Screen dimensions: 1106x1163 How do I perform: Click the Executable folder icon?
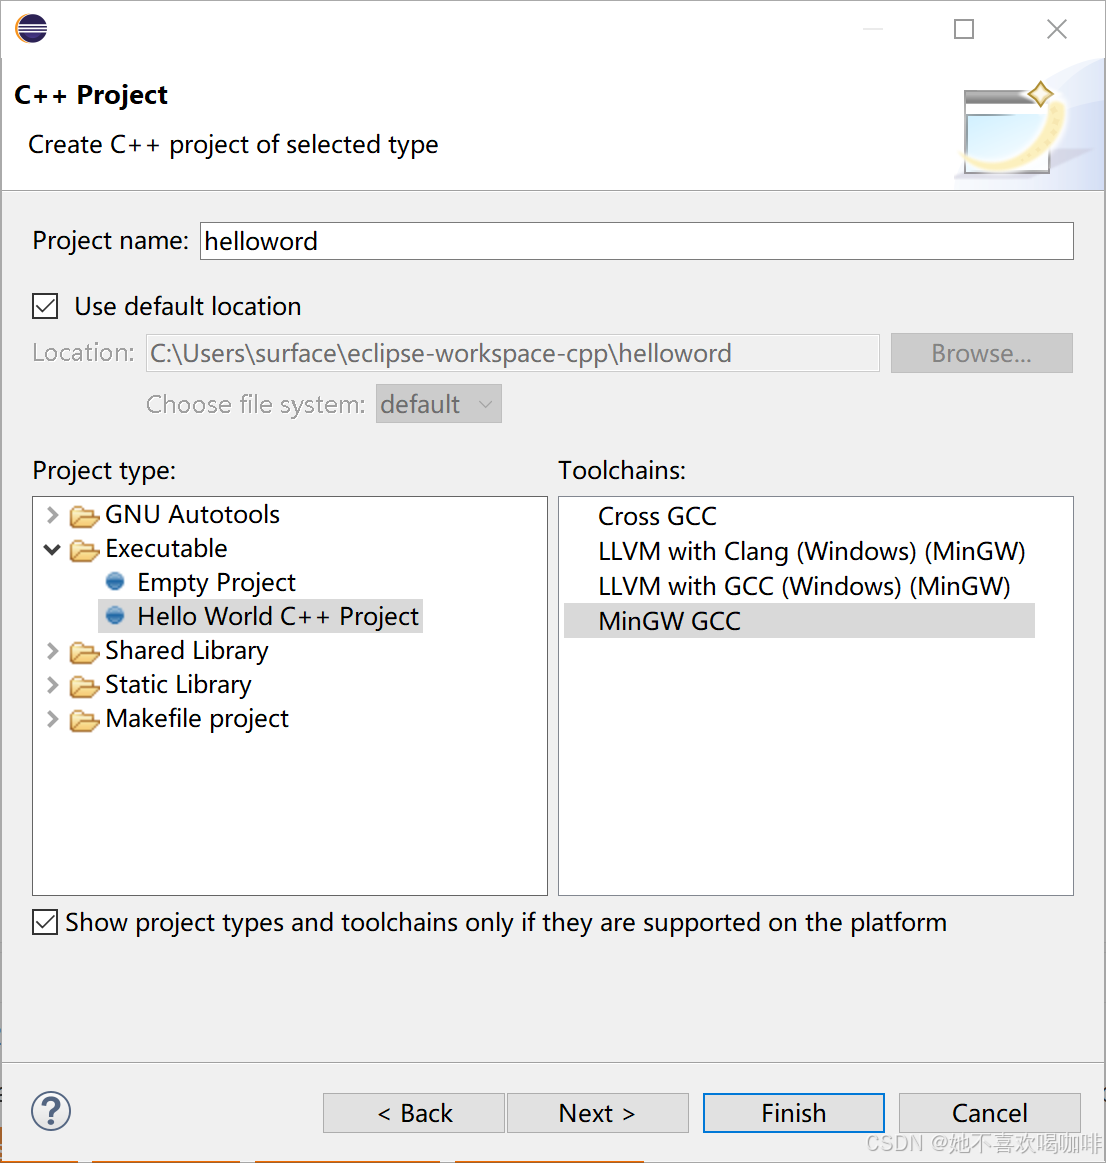[x=85, y=550]
